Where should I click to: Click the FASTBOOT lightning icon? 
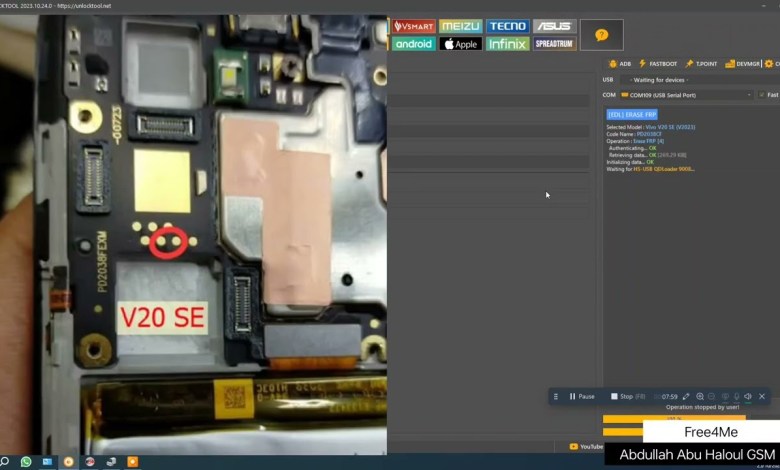tap(658, 64)
